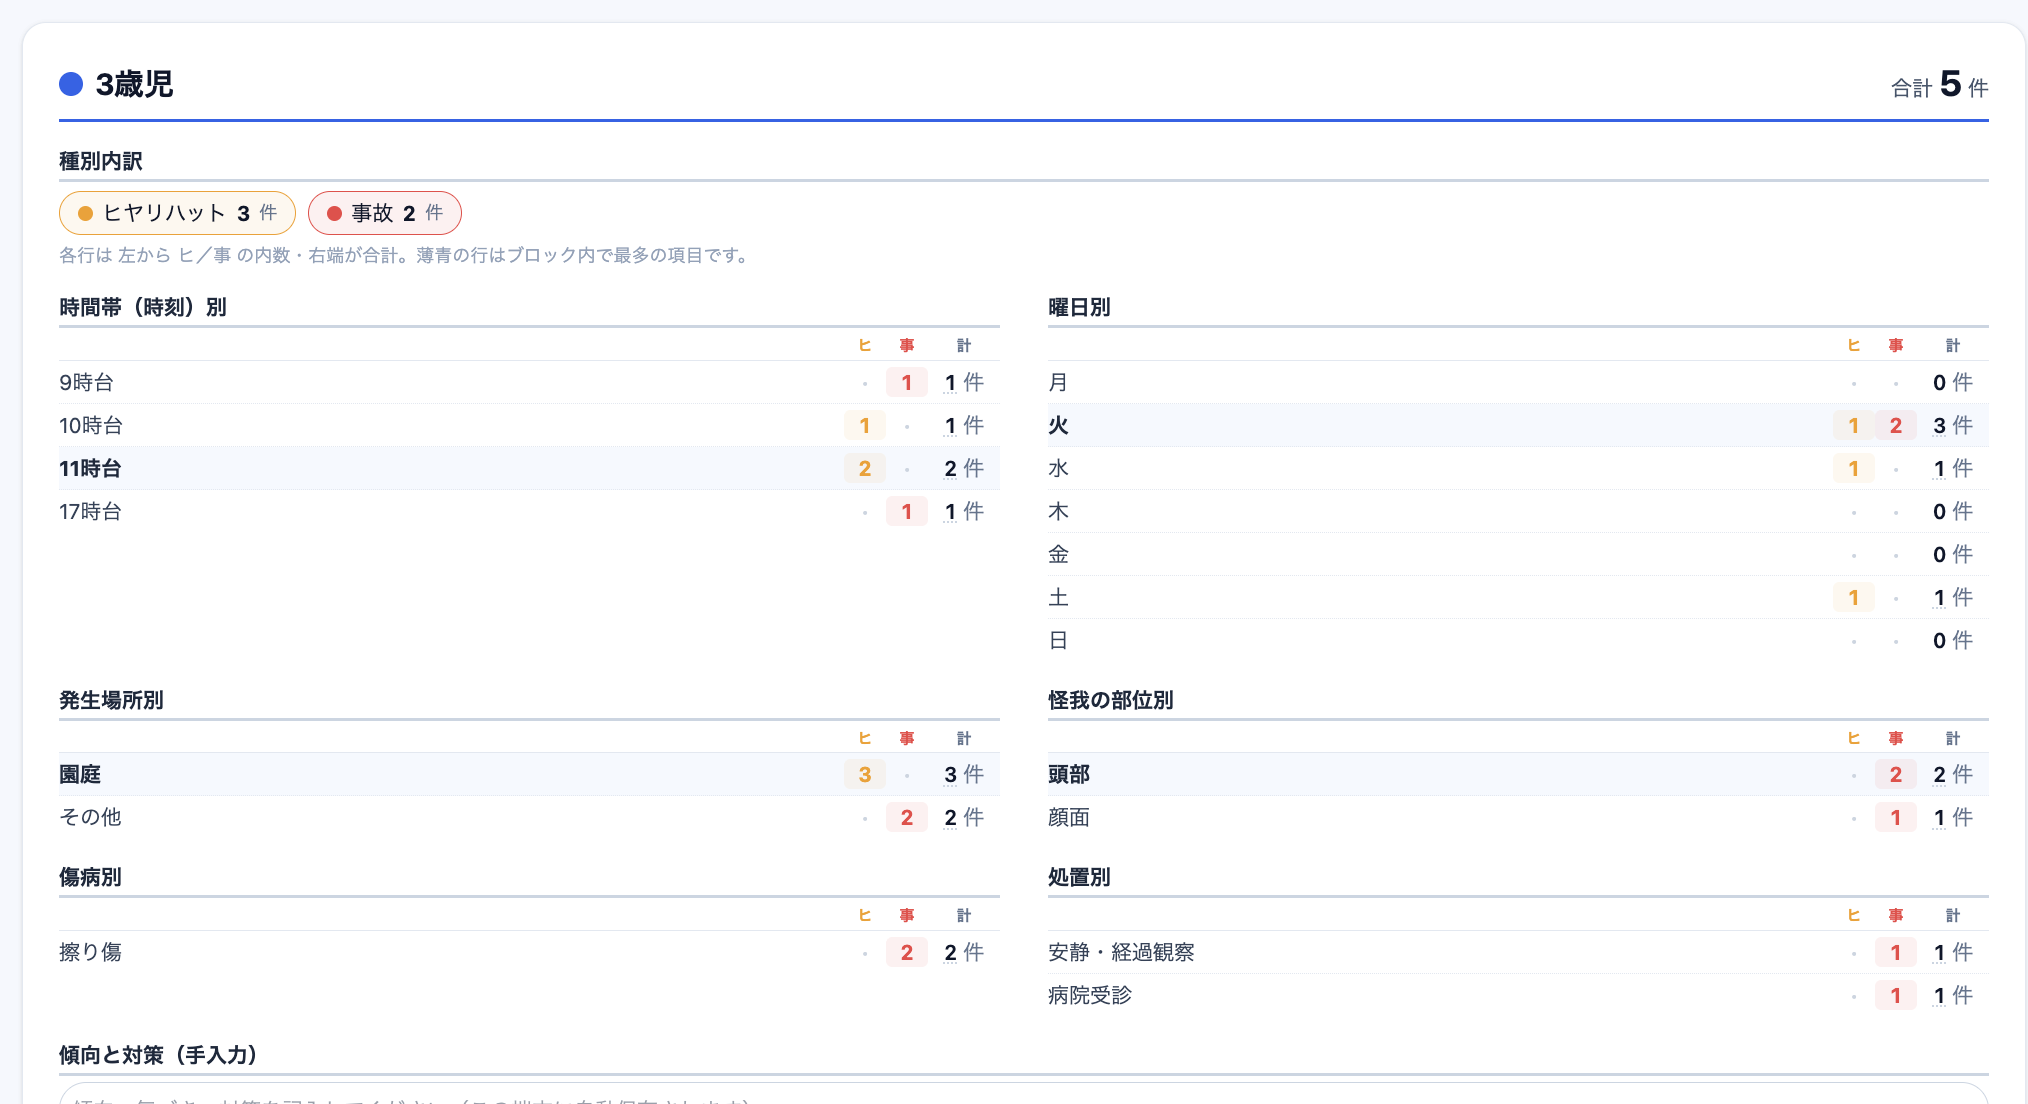Click the 時間帯(時刻)別 section header
This screenshot has width=2028, height=1104.
pos(143,307)
